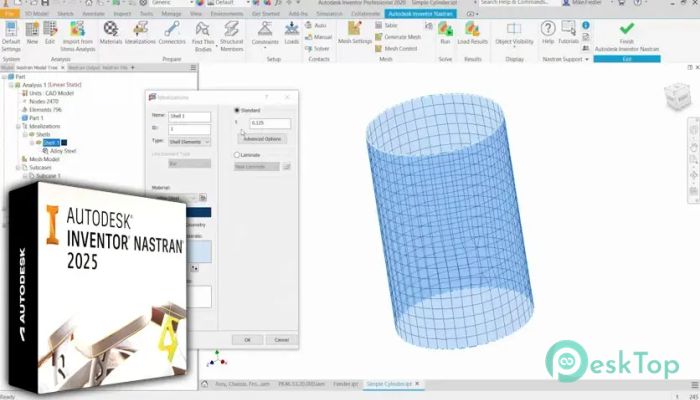Viewport: 700px width, 400px height.
Task: Collapse the Idealizations tree node
Action: tap(18, 126)
